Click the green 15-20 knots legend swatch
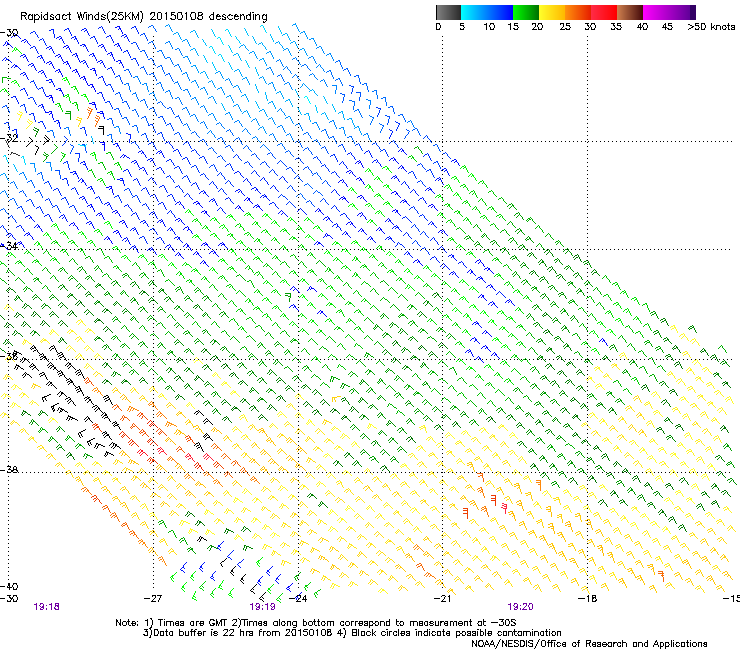Screen dimensions: 740x650 [526, 12]
